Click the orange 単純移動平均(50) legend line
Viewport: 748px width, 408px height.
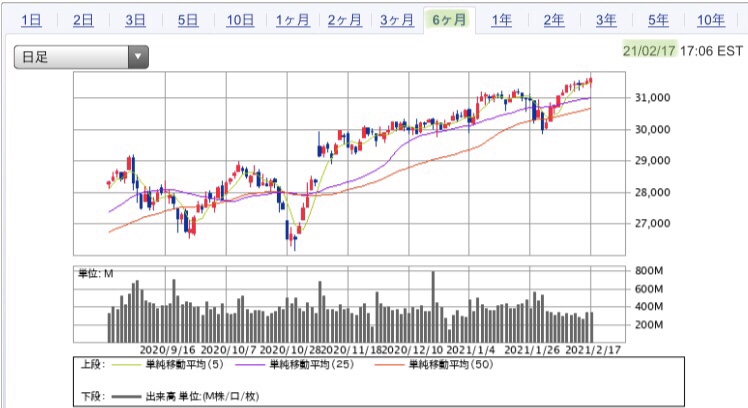[x=389, y=365]
